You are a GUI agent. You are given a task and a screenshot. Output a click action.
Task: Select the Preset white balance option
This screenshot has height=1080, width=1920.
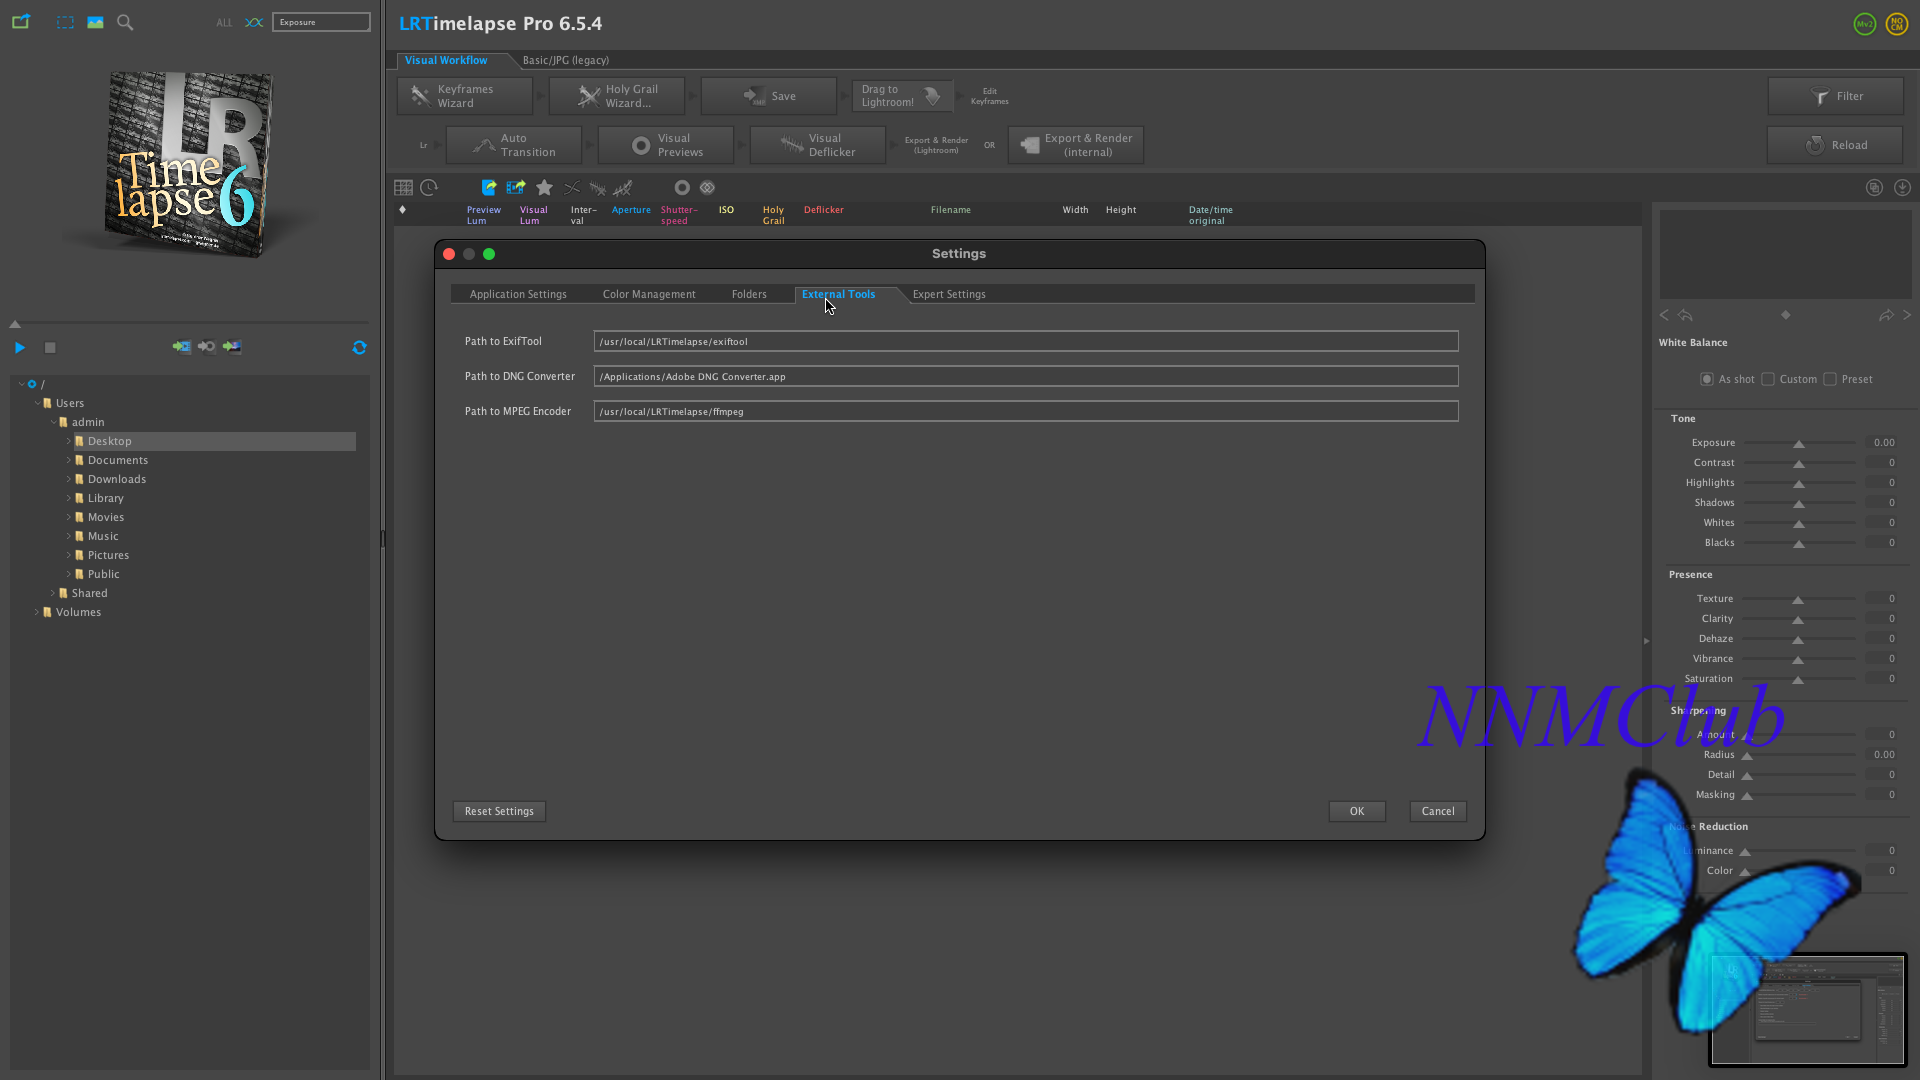(1830, 379)
